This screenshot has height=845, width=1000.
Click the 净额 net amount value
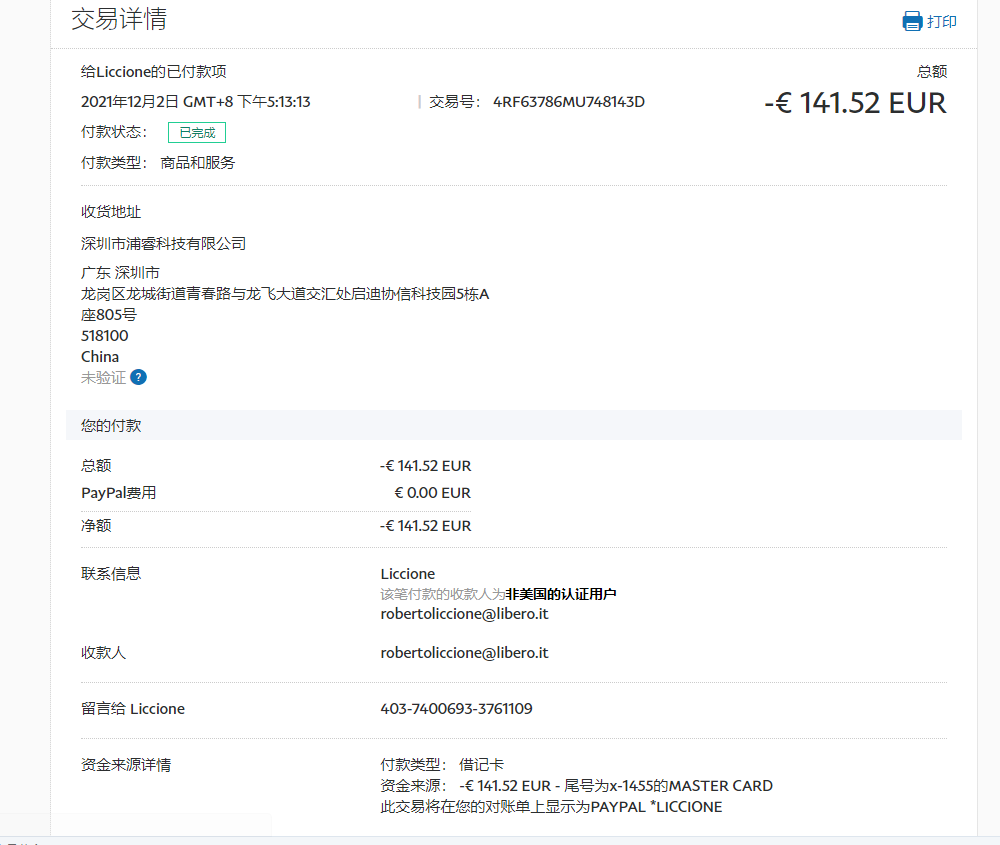(x=425, y=525)
